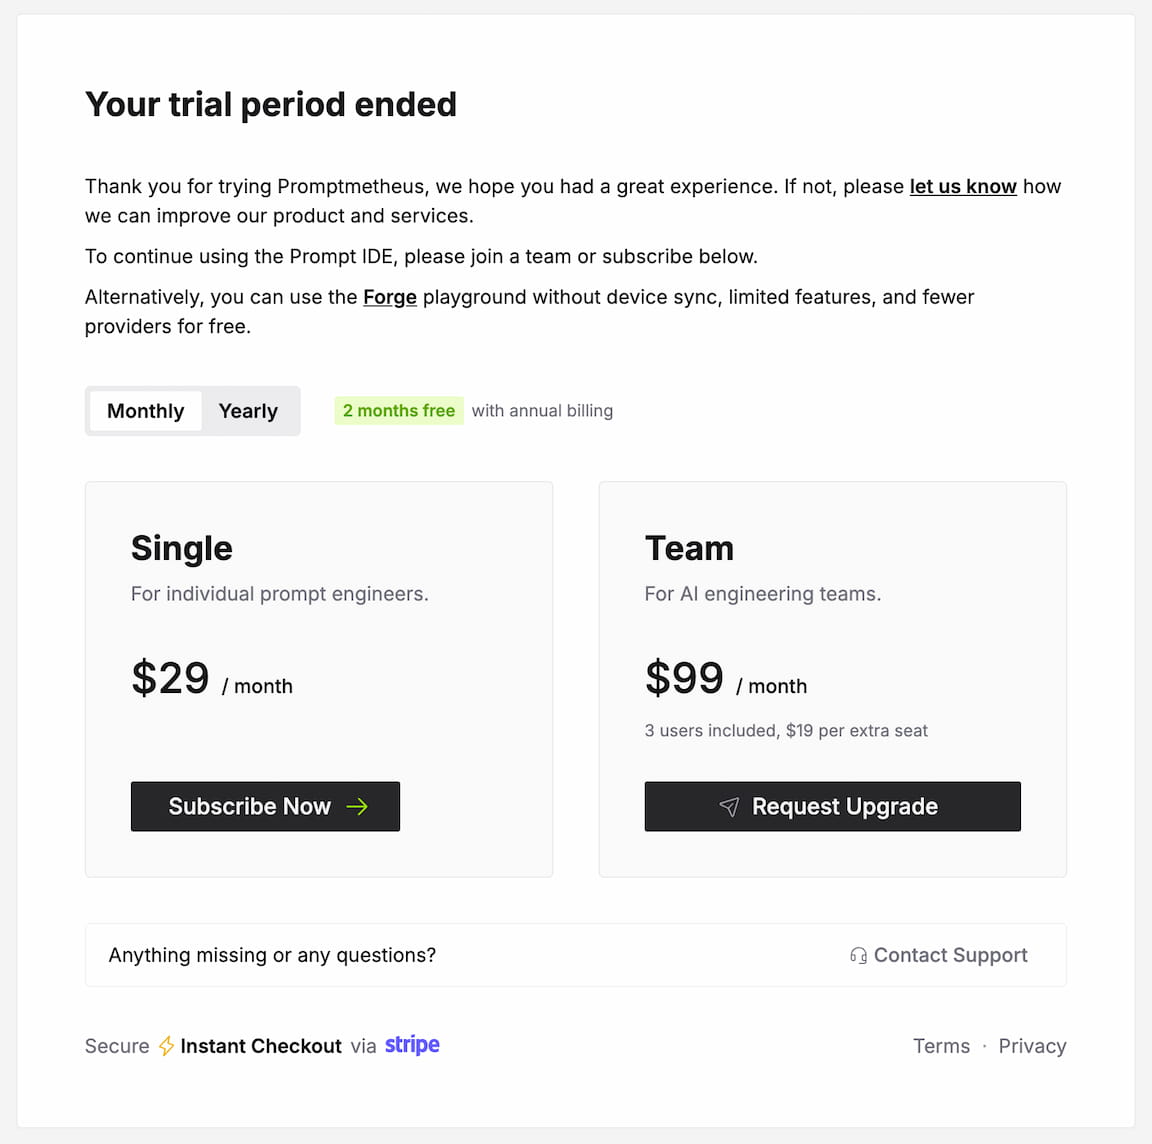
Task: Click the 'let us know' feedback link
Action: (963, 186)
